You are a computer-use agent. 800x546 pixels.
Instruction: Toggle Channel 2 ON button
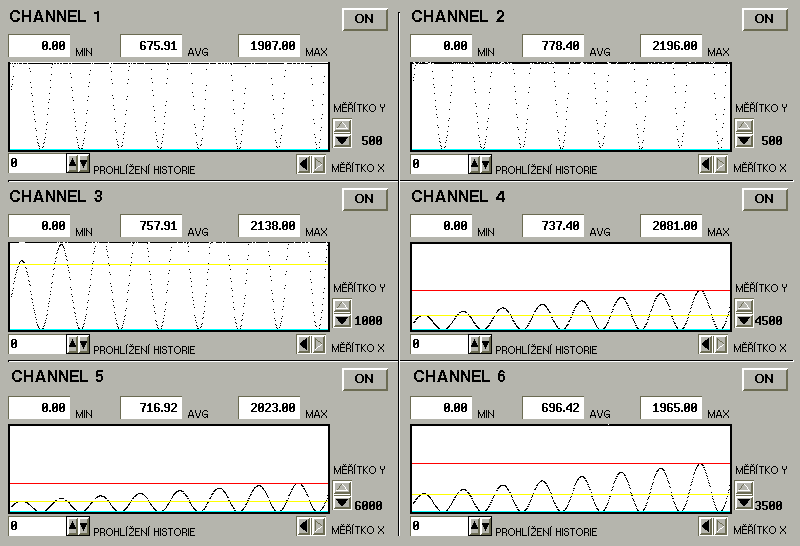[x=764, y=19]
